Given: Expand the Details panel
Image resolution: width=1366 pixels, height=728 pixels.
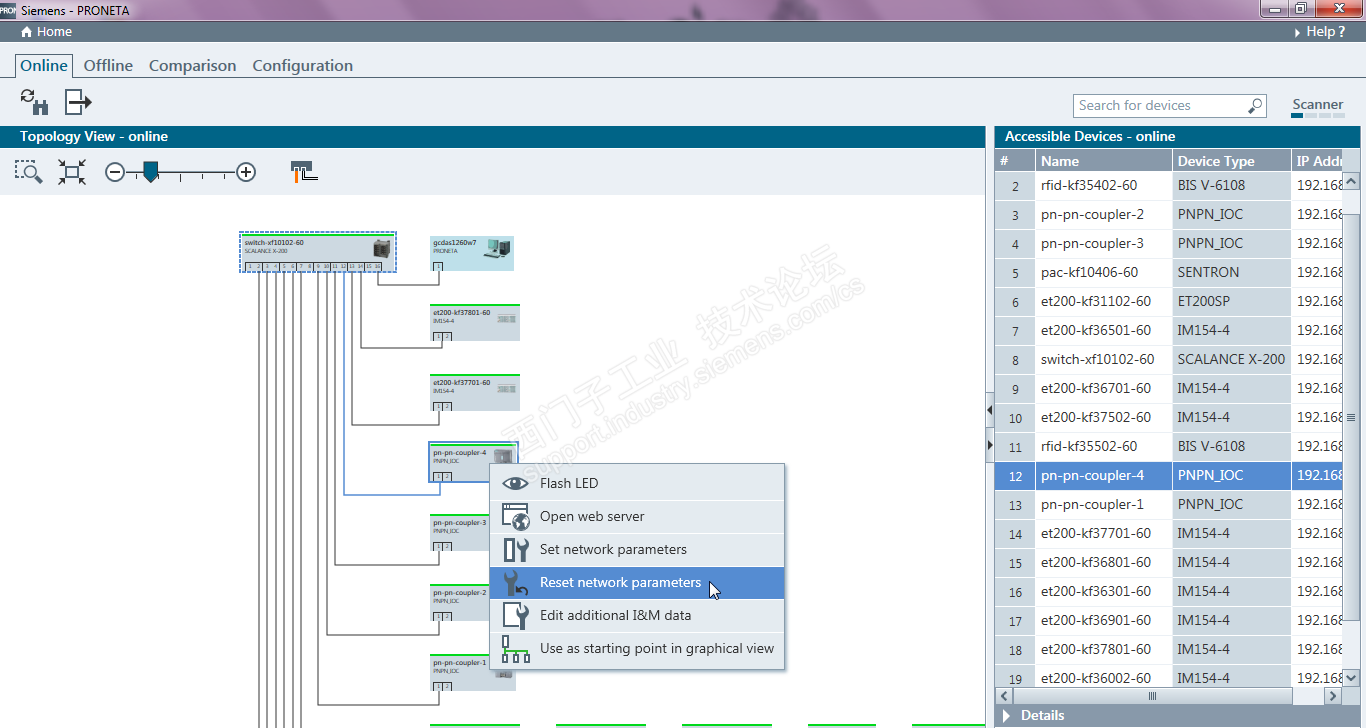Looking at the screenshot, I should 1007,715.
